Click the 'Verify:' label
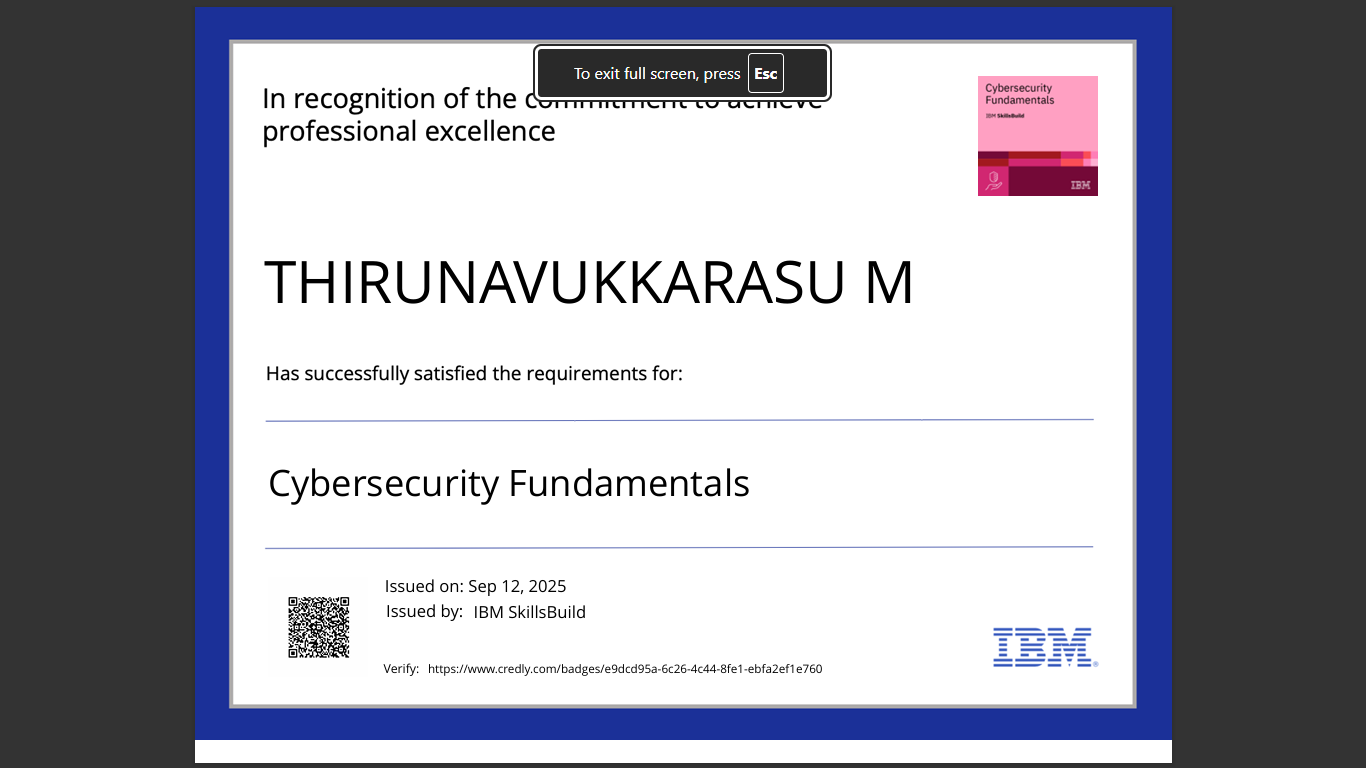This screenshot has width=1366, height=768. [401, 669]
